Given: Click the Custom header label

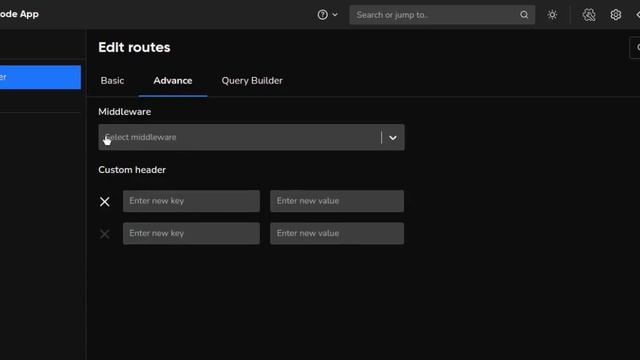Looking at the screenshot, I should click(x=132, y=170).
